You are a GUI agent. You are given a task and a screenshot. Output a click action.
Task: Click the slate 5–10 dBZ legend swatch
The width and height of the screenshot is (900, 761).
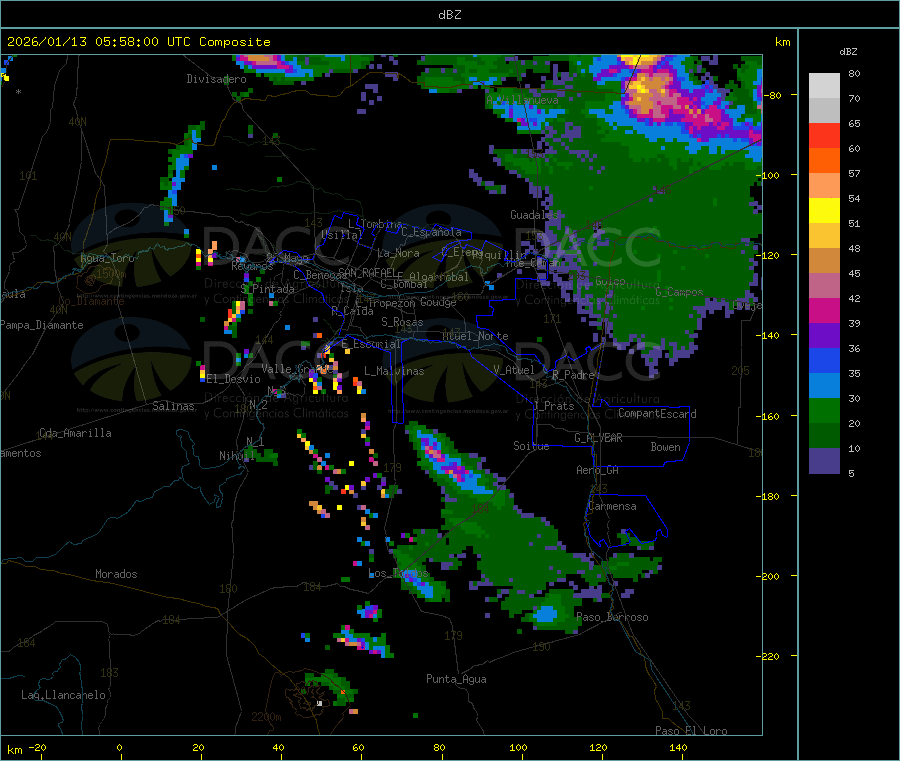tap(824, 461)
